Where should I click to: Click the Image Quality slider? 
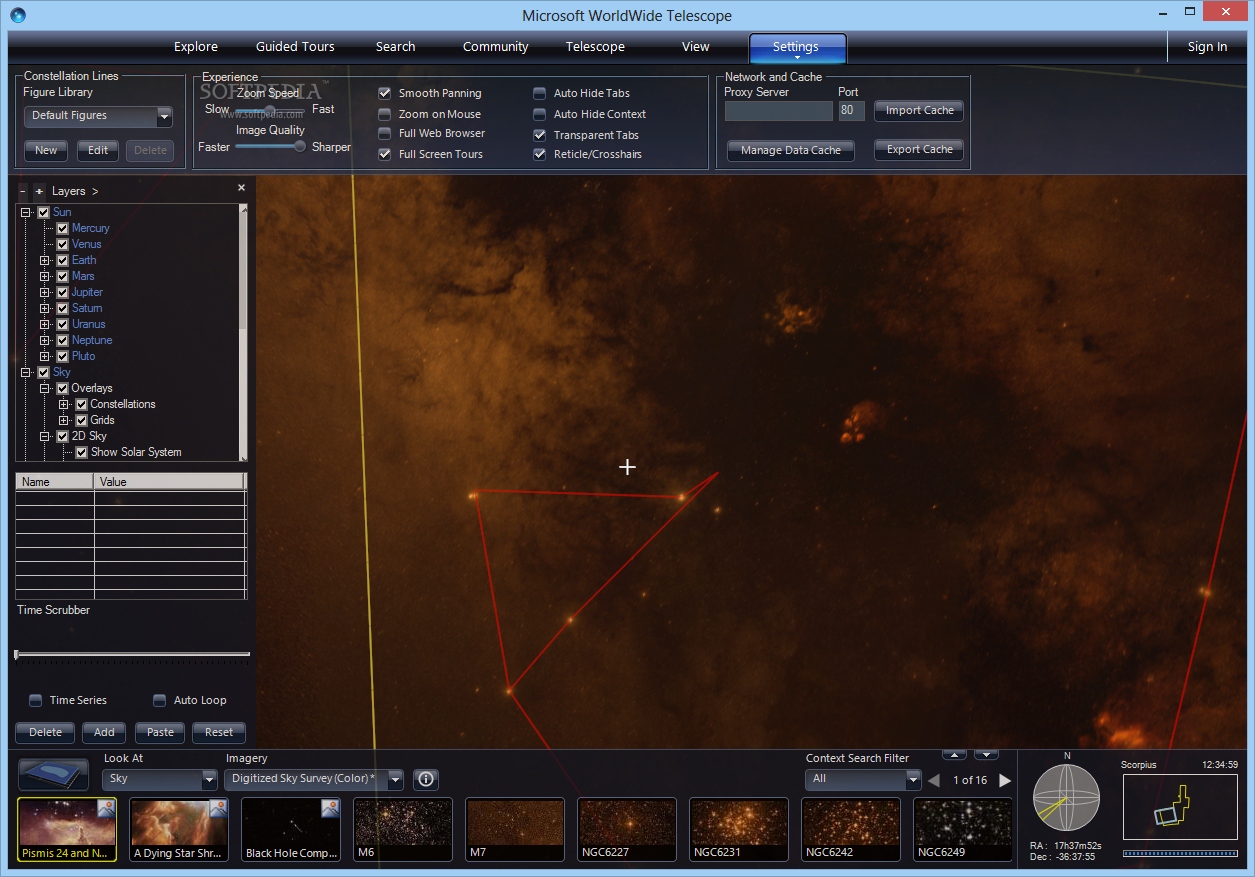click(270, 146)
